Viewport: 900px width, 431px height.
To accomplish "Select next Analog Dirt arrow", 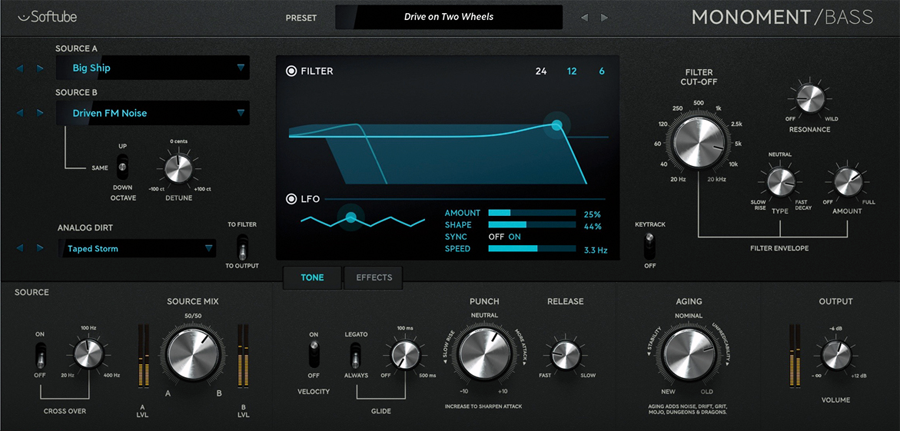I will point(40,248).
